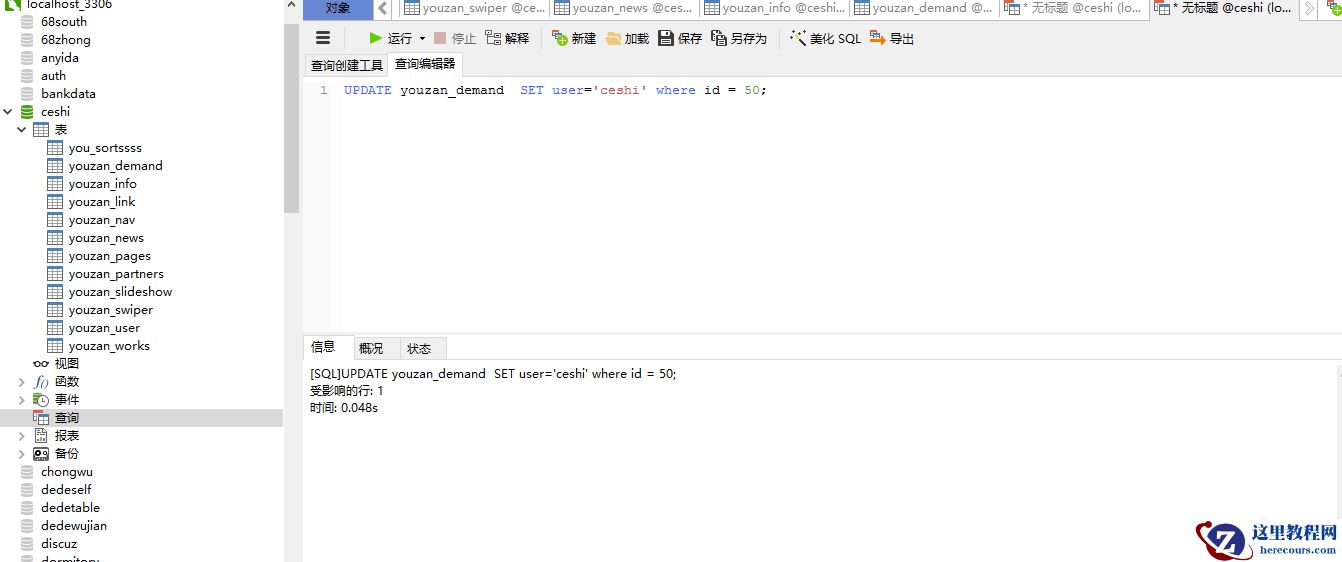Switch to the first 无标题 @ceshi query tab
The image size is (1342, 562).
pos(1074,9)
